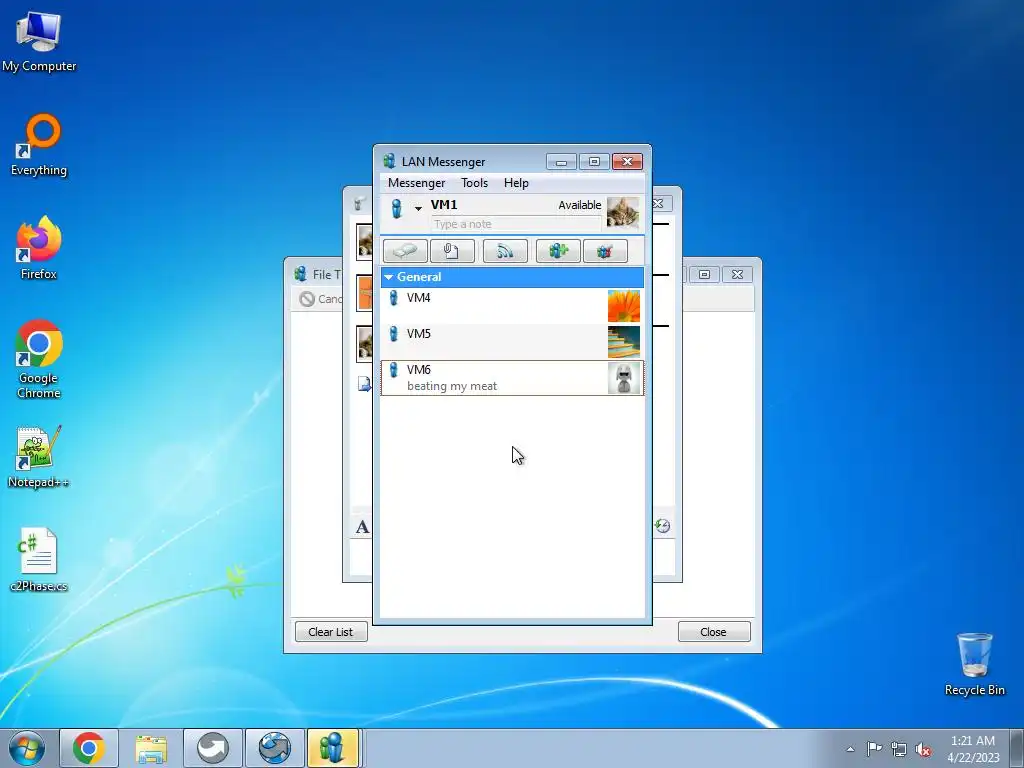The image size is (1024, 768).
Task: Focus the 'Type a note' field
Action: tap(516, 224)
